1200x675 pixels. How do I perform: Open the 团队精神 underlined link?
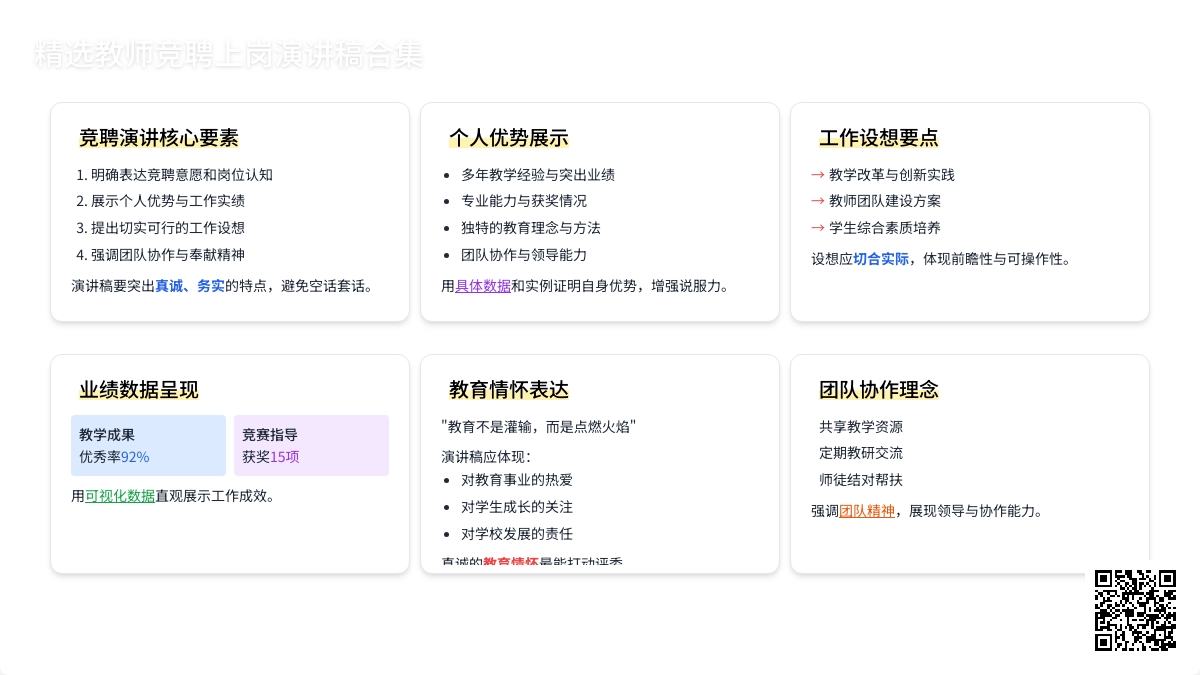867,511
